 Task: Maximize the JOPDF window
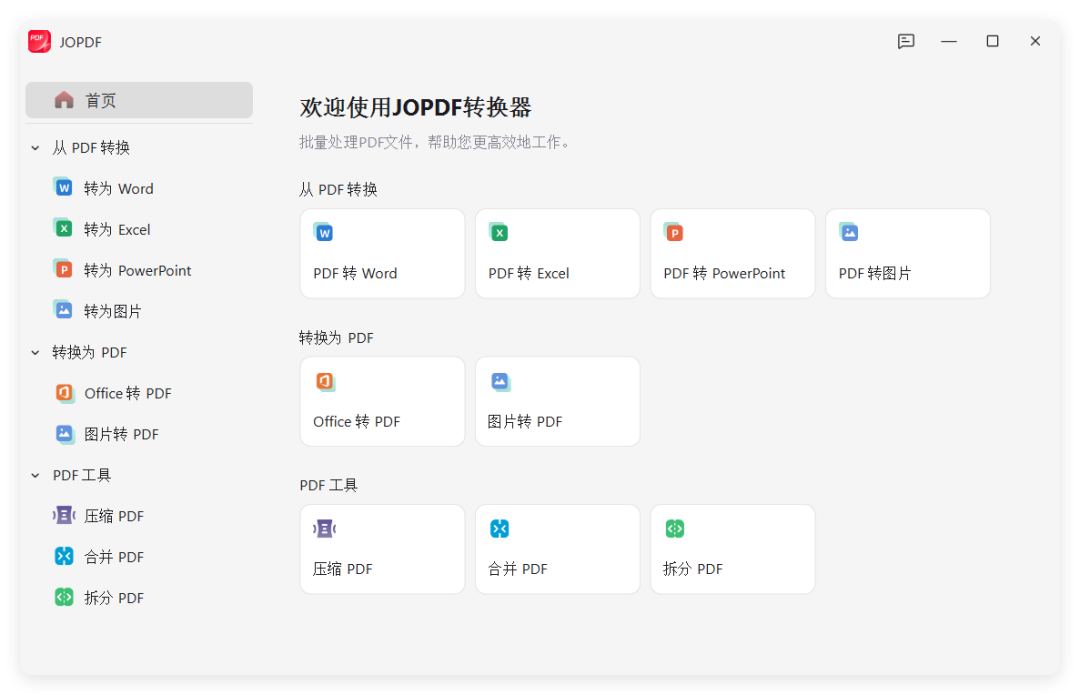pos(992,41)
